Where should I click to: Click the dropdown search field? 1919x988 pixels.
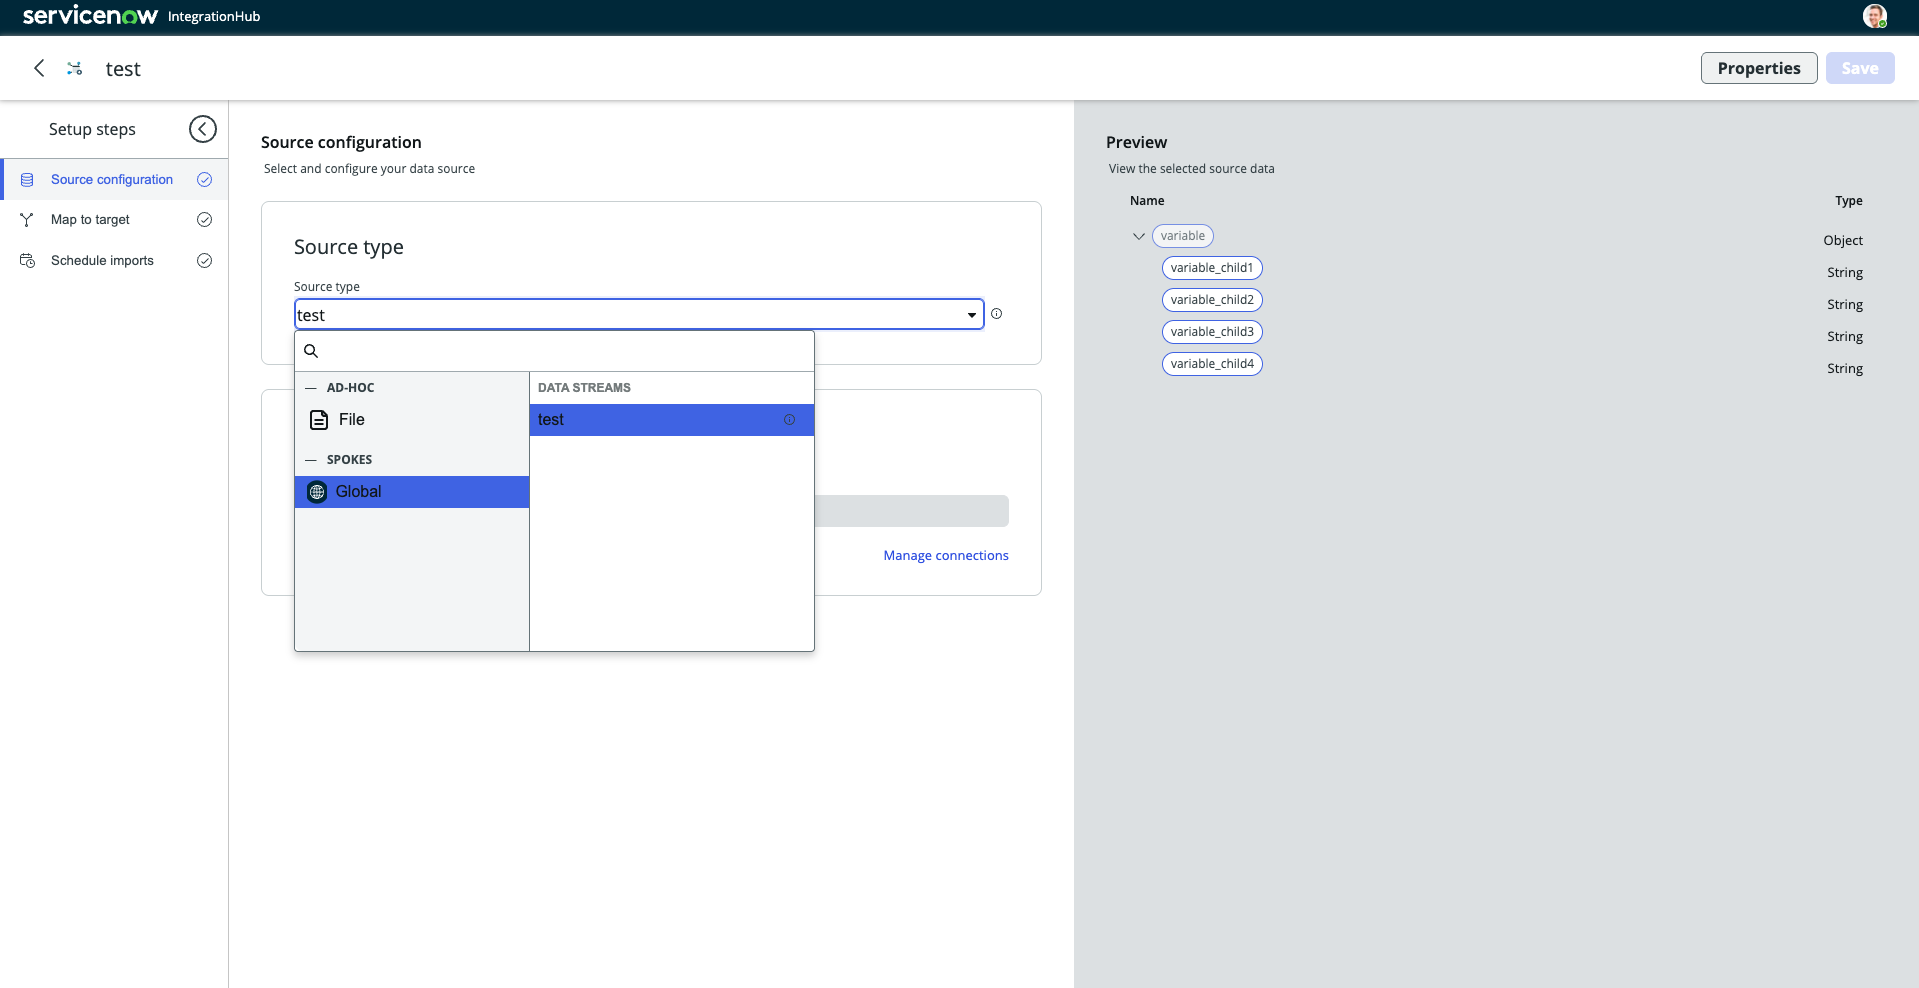554,351
